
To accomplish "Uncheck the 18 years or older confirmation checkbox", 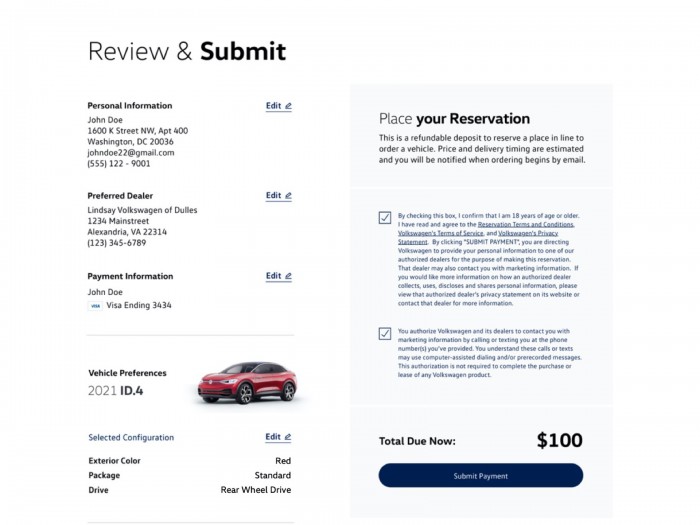I will point(385,217).
